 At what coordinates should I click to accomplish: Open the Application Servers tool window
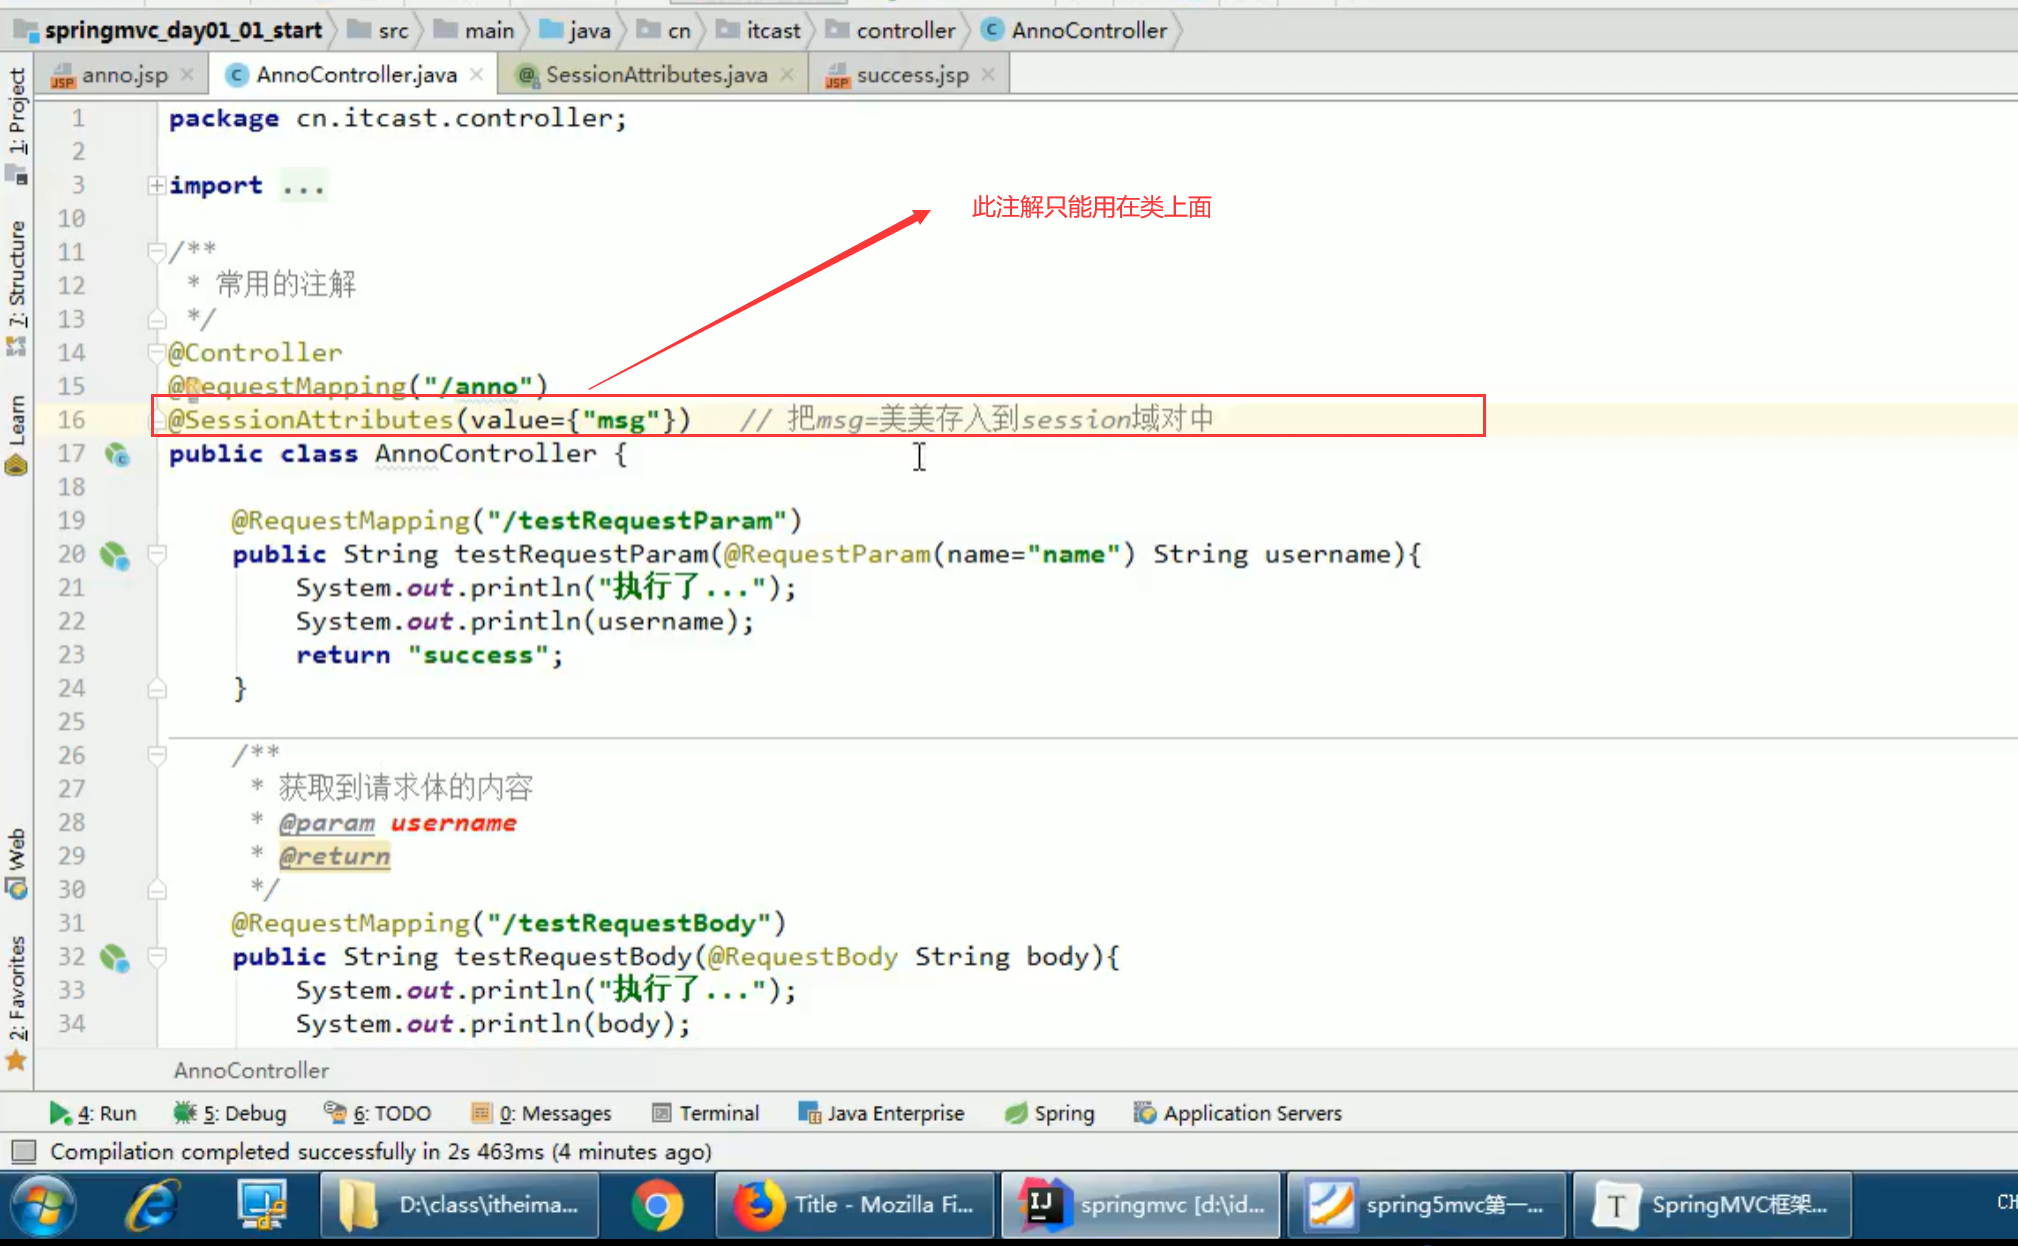click(1238, 1113)
